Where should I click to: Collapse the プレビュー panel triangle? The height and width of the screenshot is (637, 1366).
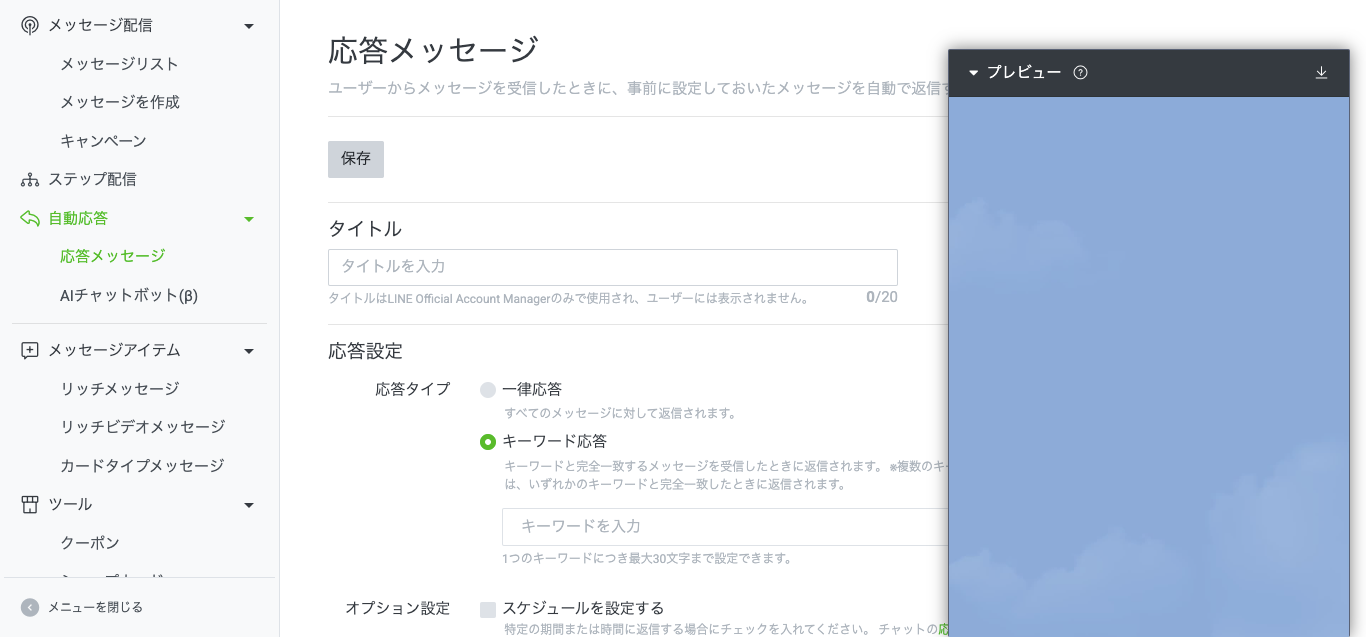[x=973, y=73]
